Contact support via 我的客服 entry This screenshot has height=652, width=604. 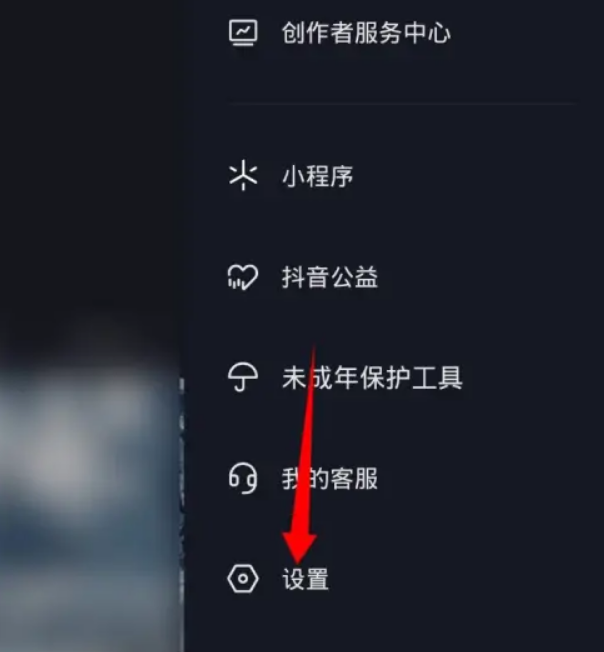393,479
